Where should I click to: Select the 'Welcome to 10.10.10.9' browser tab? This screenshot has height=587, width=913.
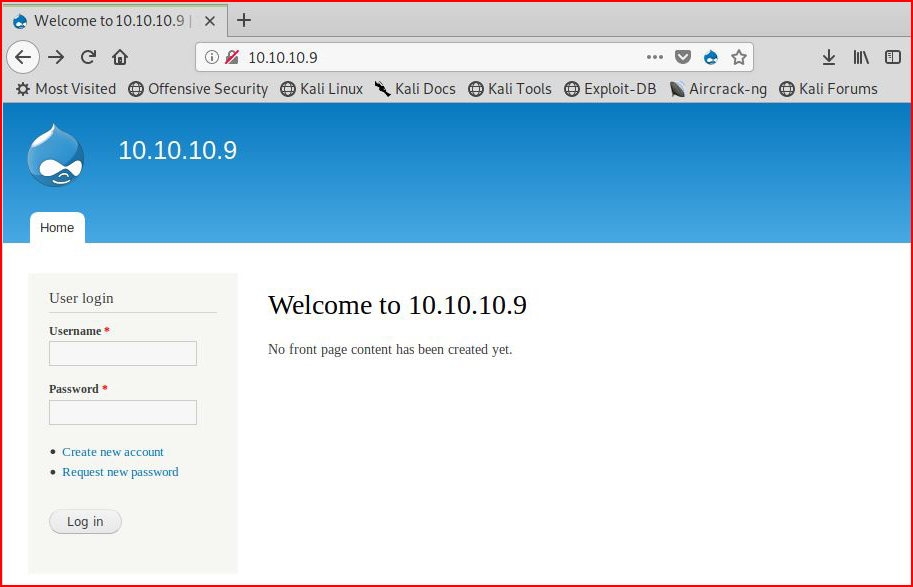[115, 21]
